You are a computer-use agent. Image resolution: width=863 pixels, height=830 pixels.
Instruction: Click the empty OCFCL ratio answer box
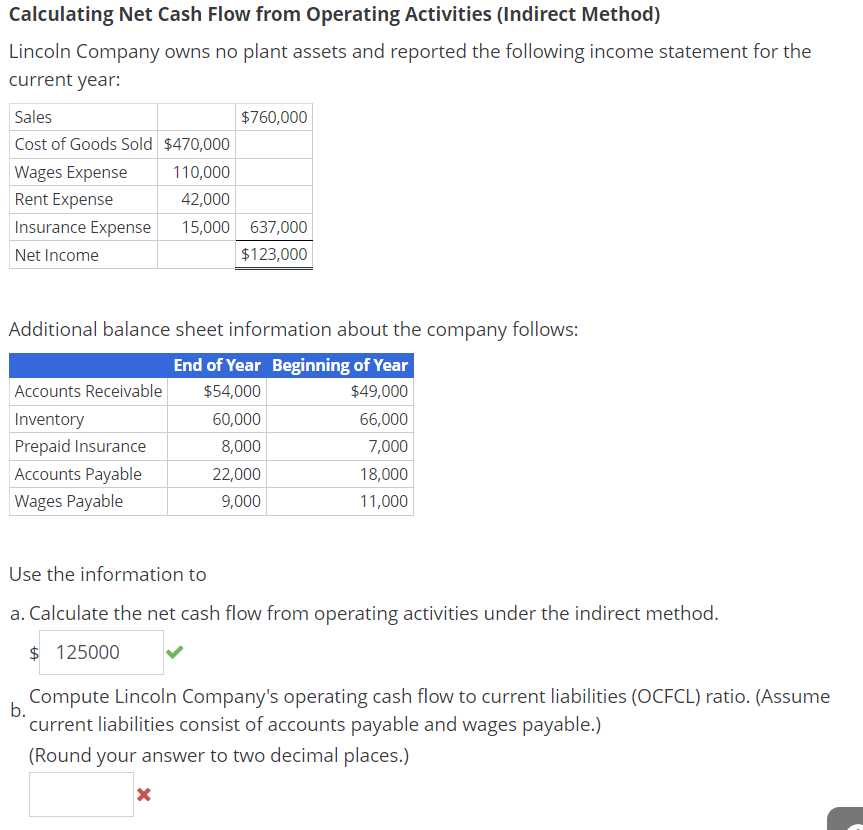click(x=81, y=794)
